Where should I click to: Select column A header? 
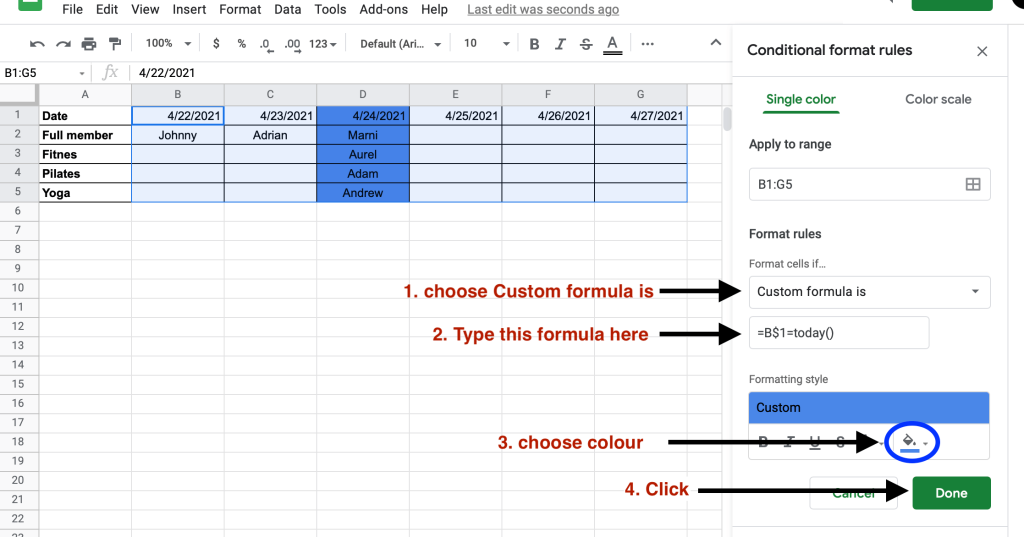pyautogui.click(x=85, y=95)
